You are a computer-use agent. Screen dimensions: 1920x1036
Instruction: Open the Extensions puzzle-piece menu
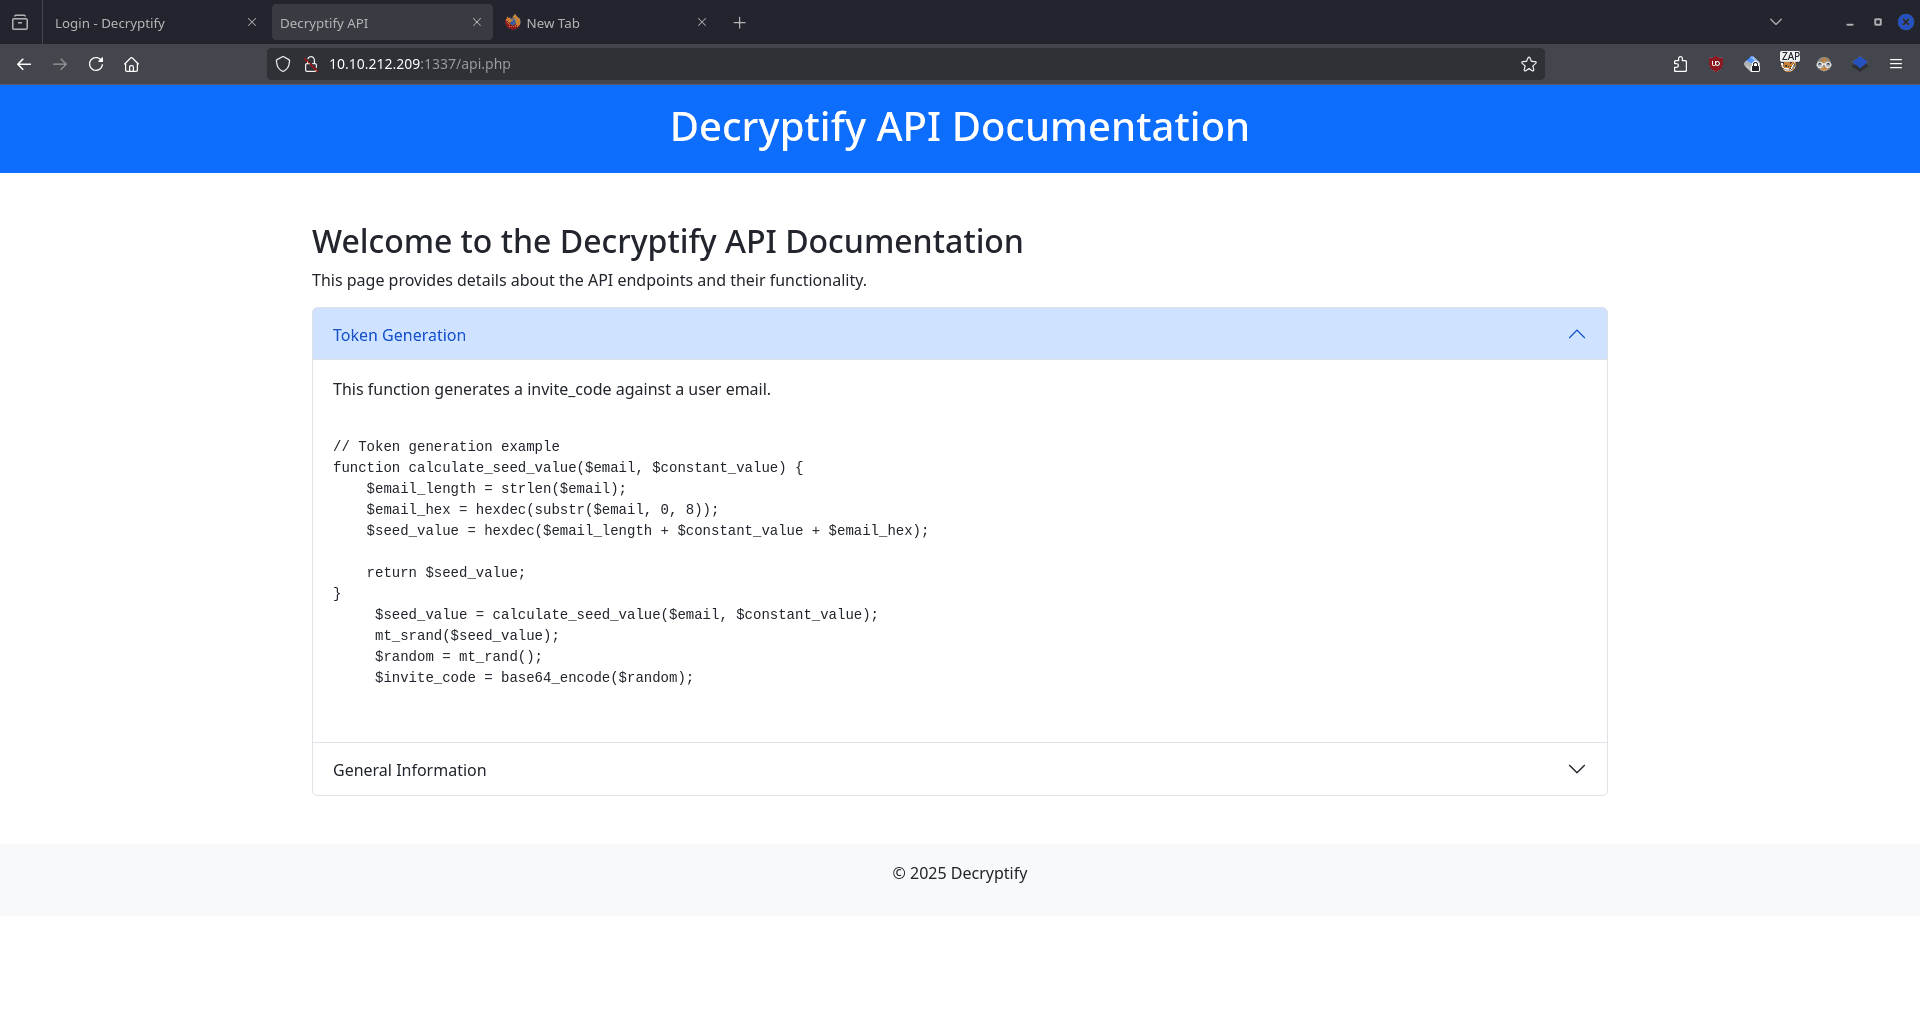(x=1680, y=64)
